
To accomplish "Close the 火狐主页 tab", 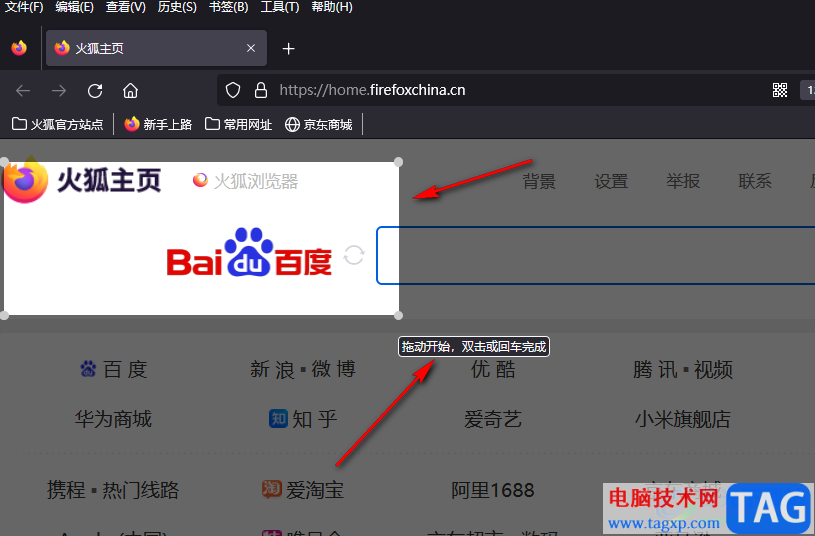I will [x=251, y=48].
